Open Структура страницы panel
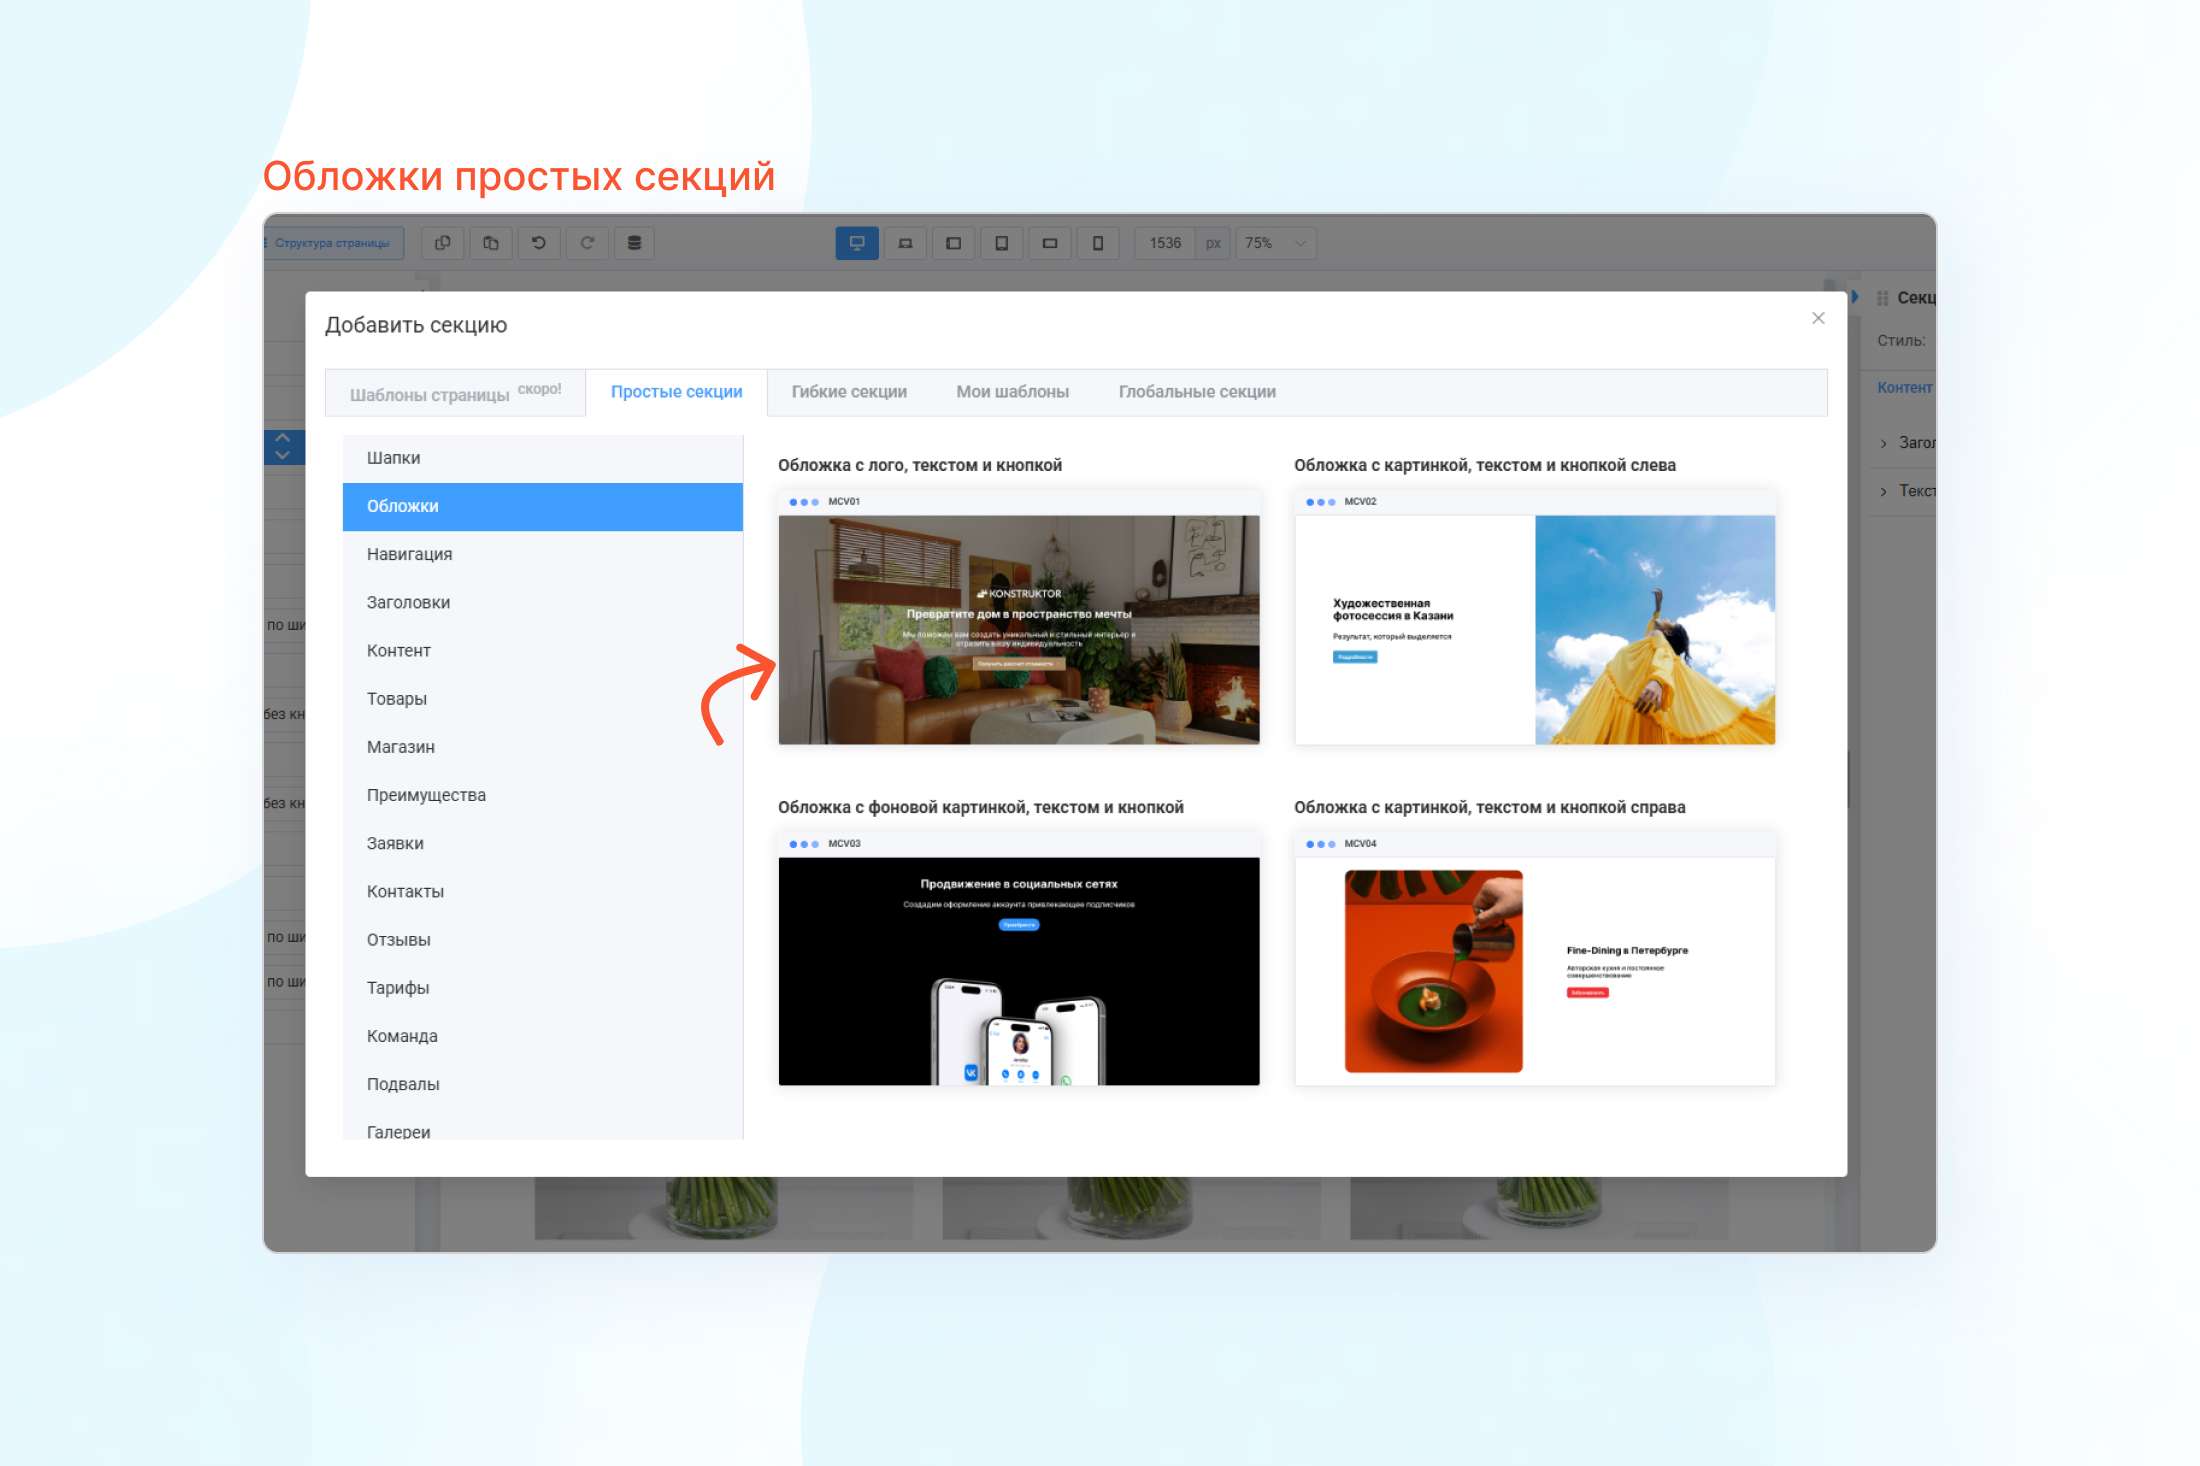This screenshot has width=2200, height=1466. point(333,243)
